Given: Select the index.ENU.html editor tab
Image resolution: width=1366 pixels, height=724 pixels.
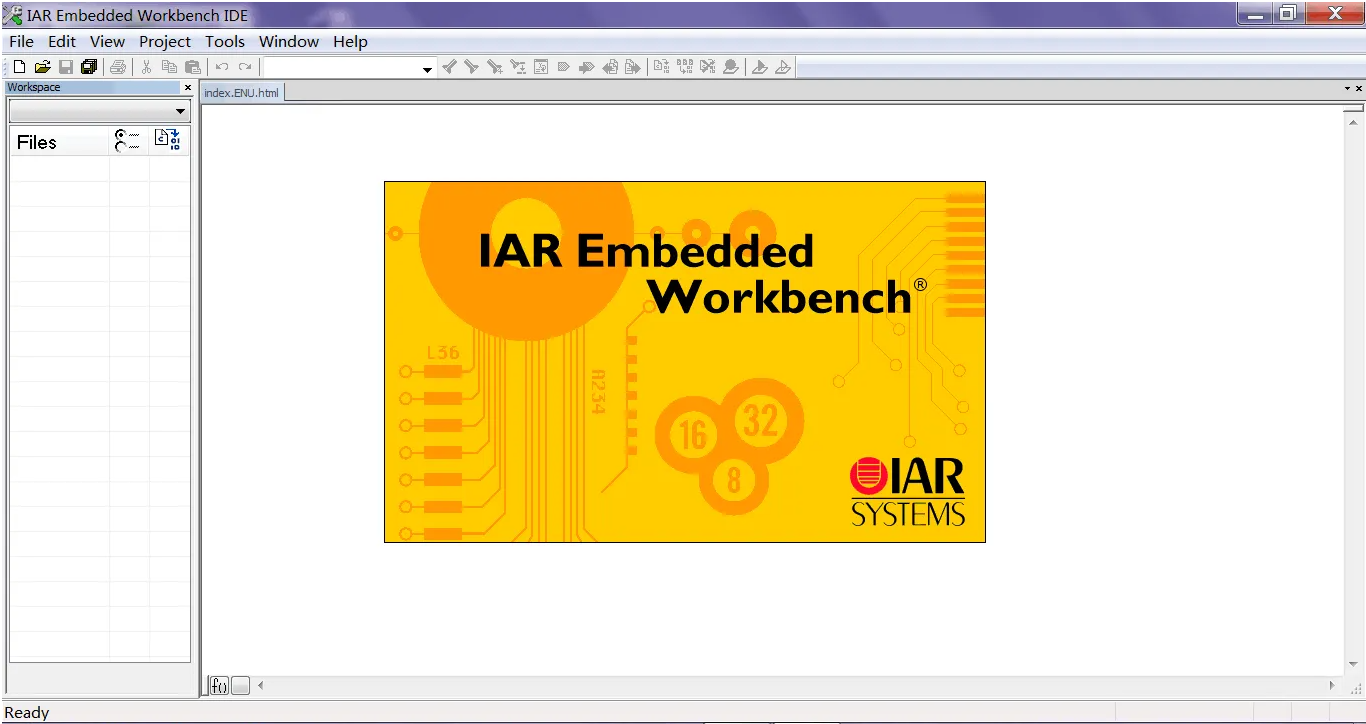Looking at the screenshot, I should [x=242, y=92].
